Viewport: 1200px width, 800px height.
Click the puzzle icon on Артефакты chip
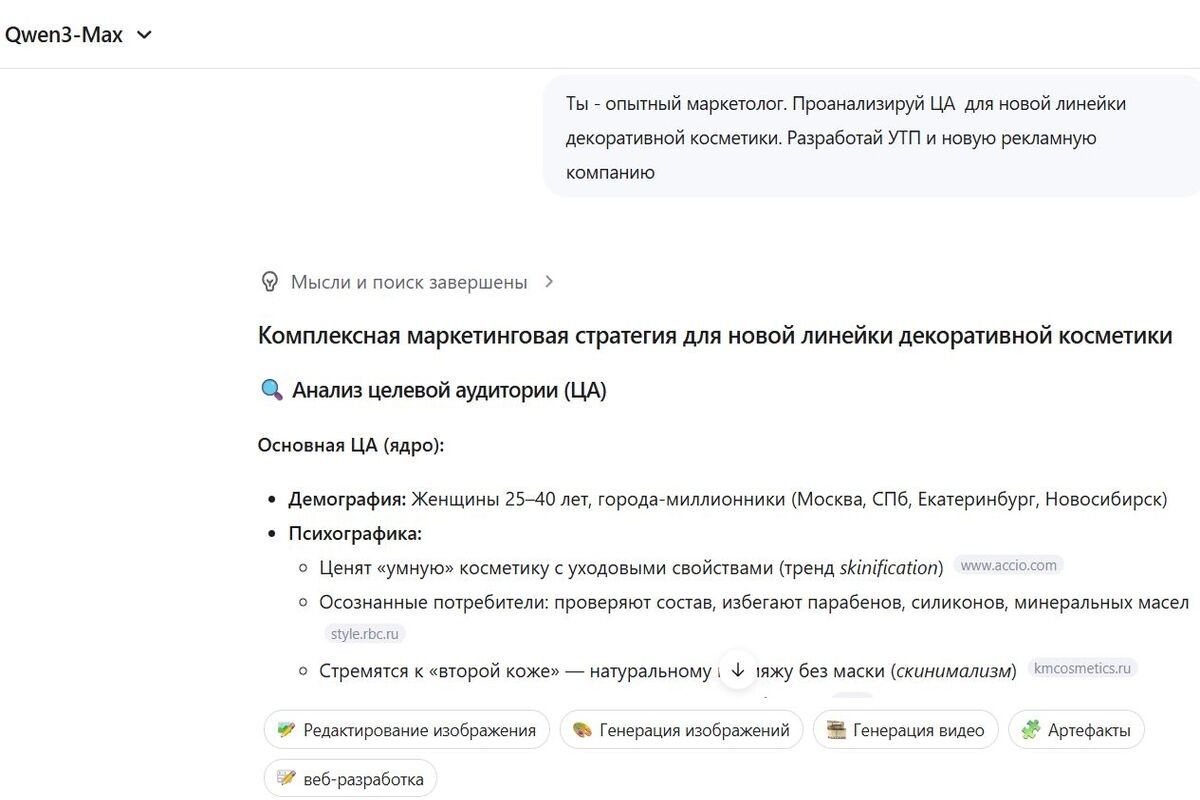pyautogui.click(x=1031, y=730)
